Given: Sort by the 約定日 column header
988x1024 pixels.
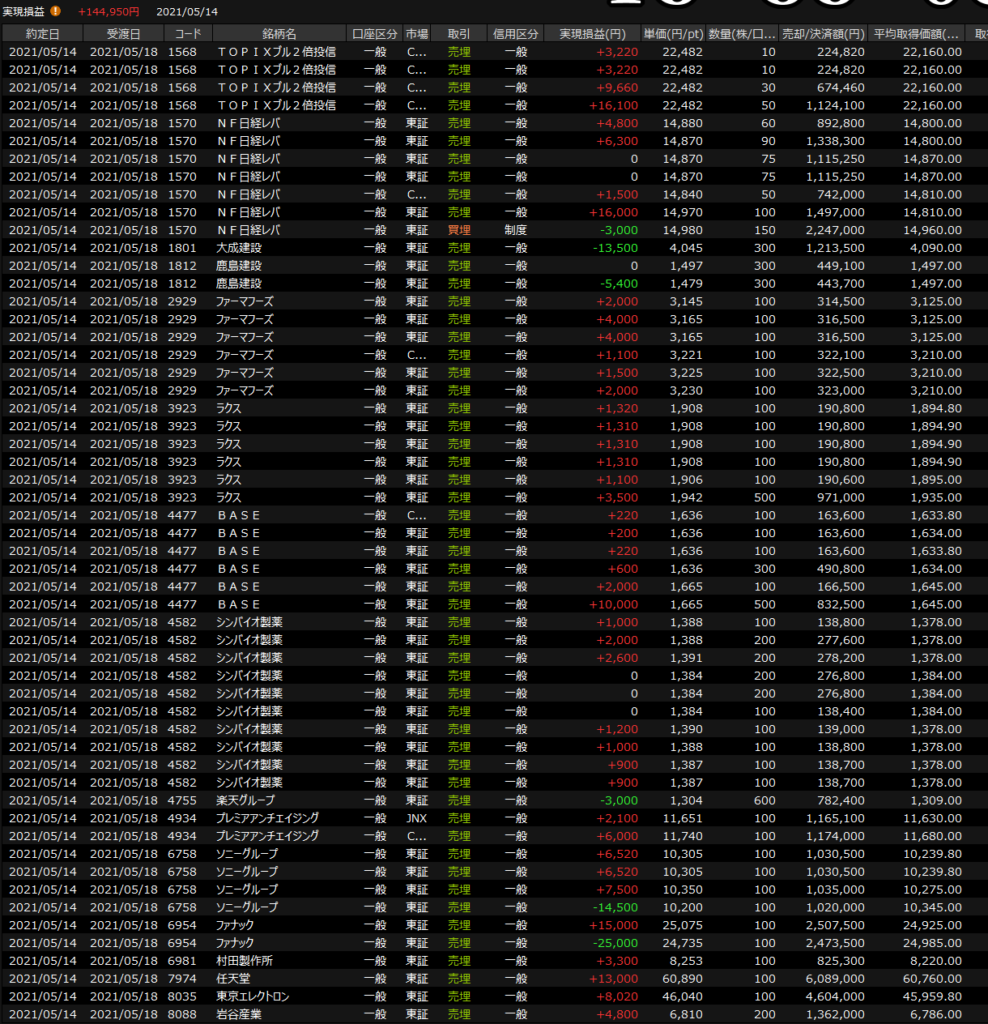Looking at the screenshot, I should coord(41,34).
